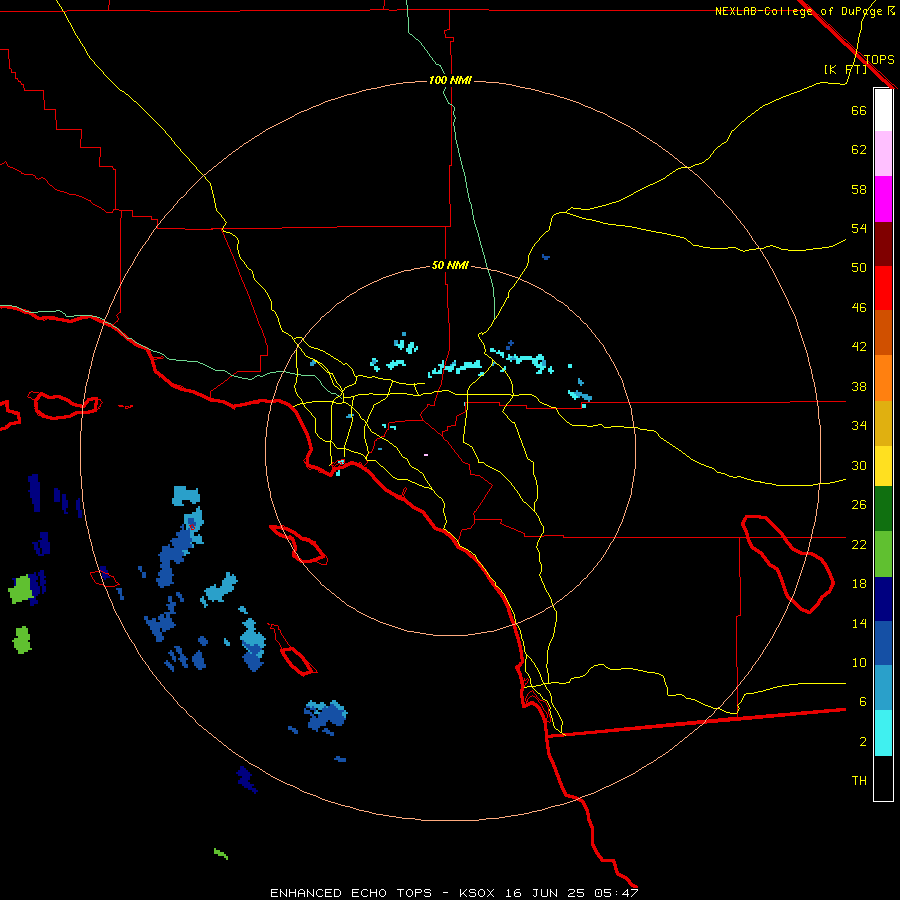Viewport: 900px width, 900px height.
Task: Select the black TH swatch in the legend
Action: (883, 778)
